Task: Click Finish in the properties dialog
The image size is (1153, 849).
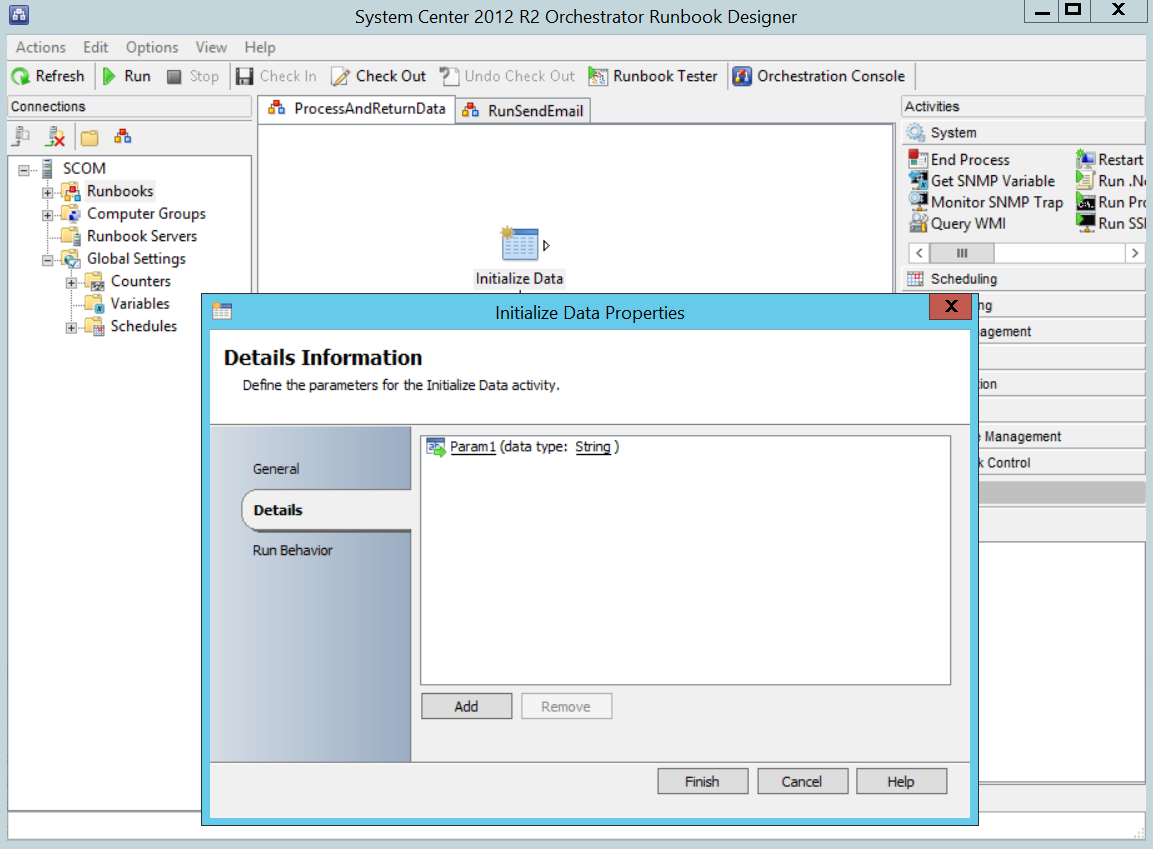Action: [702, 781]
